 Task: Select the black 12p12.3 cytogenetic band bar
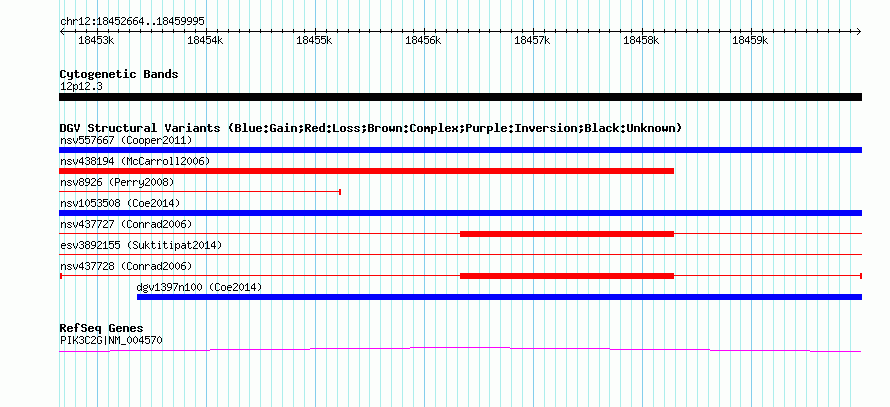point(460,97)
